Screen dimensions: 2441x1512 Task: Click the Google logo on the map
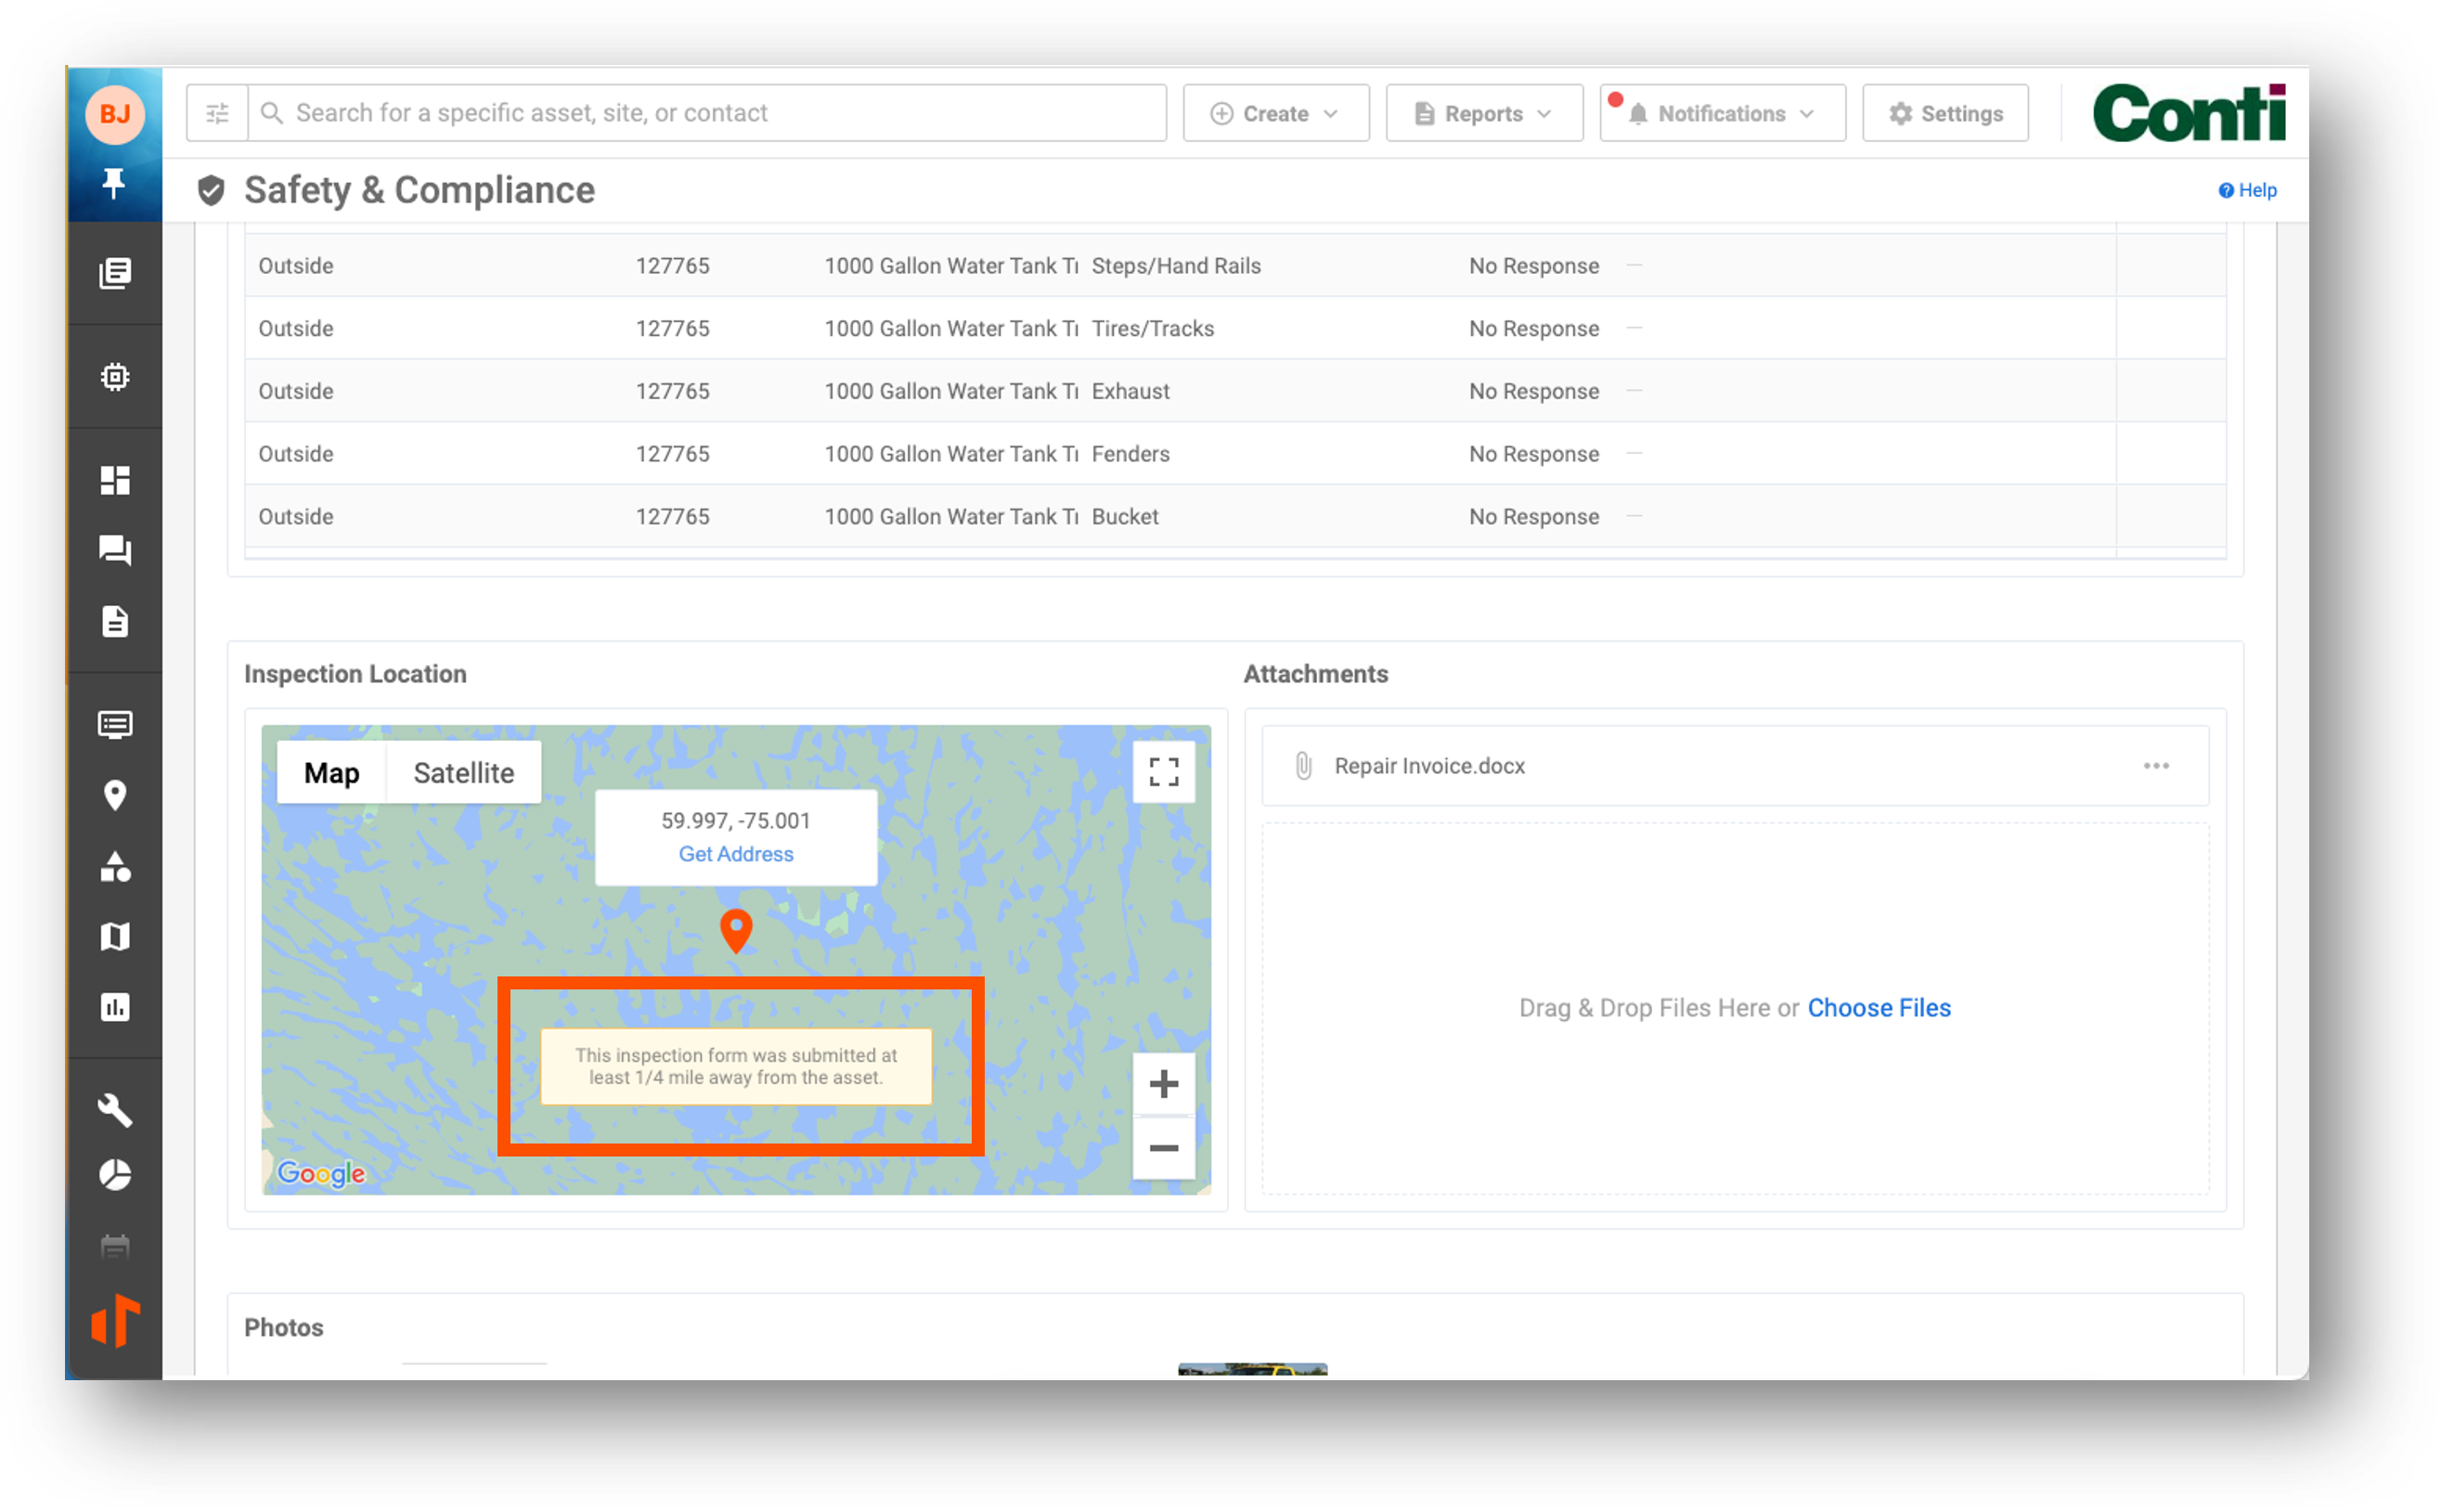[321, 1173]
